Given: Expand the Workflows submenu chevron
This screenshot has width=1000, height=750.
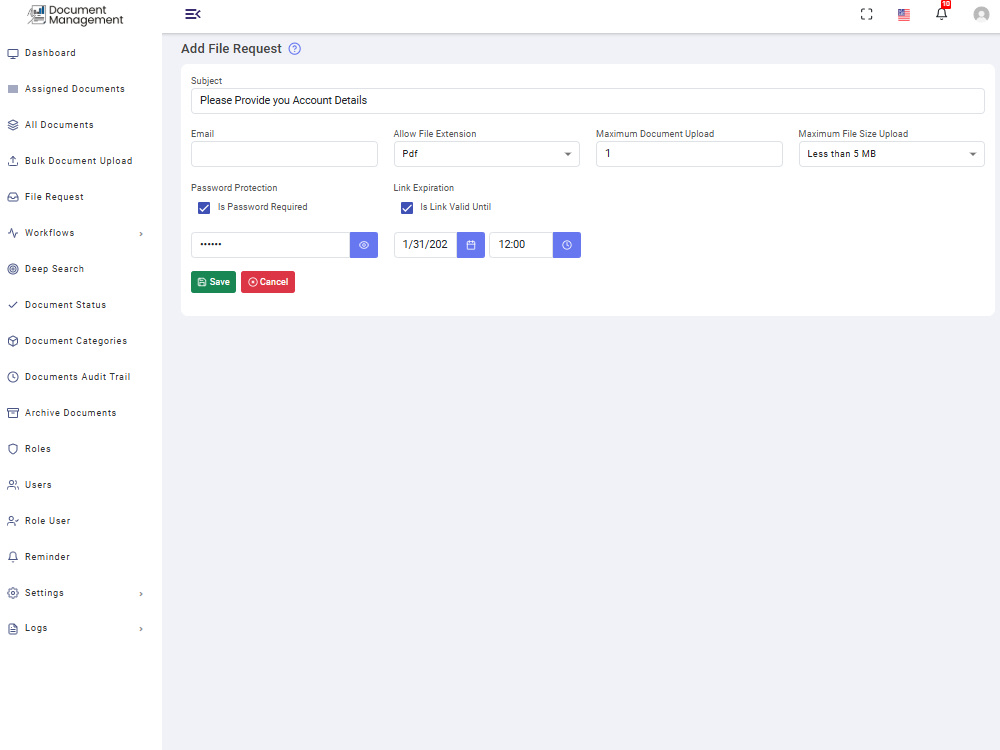Looking at the screenshot, I should (x=141, y=234).
